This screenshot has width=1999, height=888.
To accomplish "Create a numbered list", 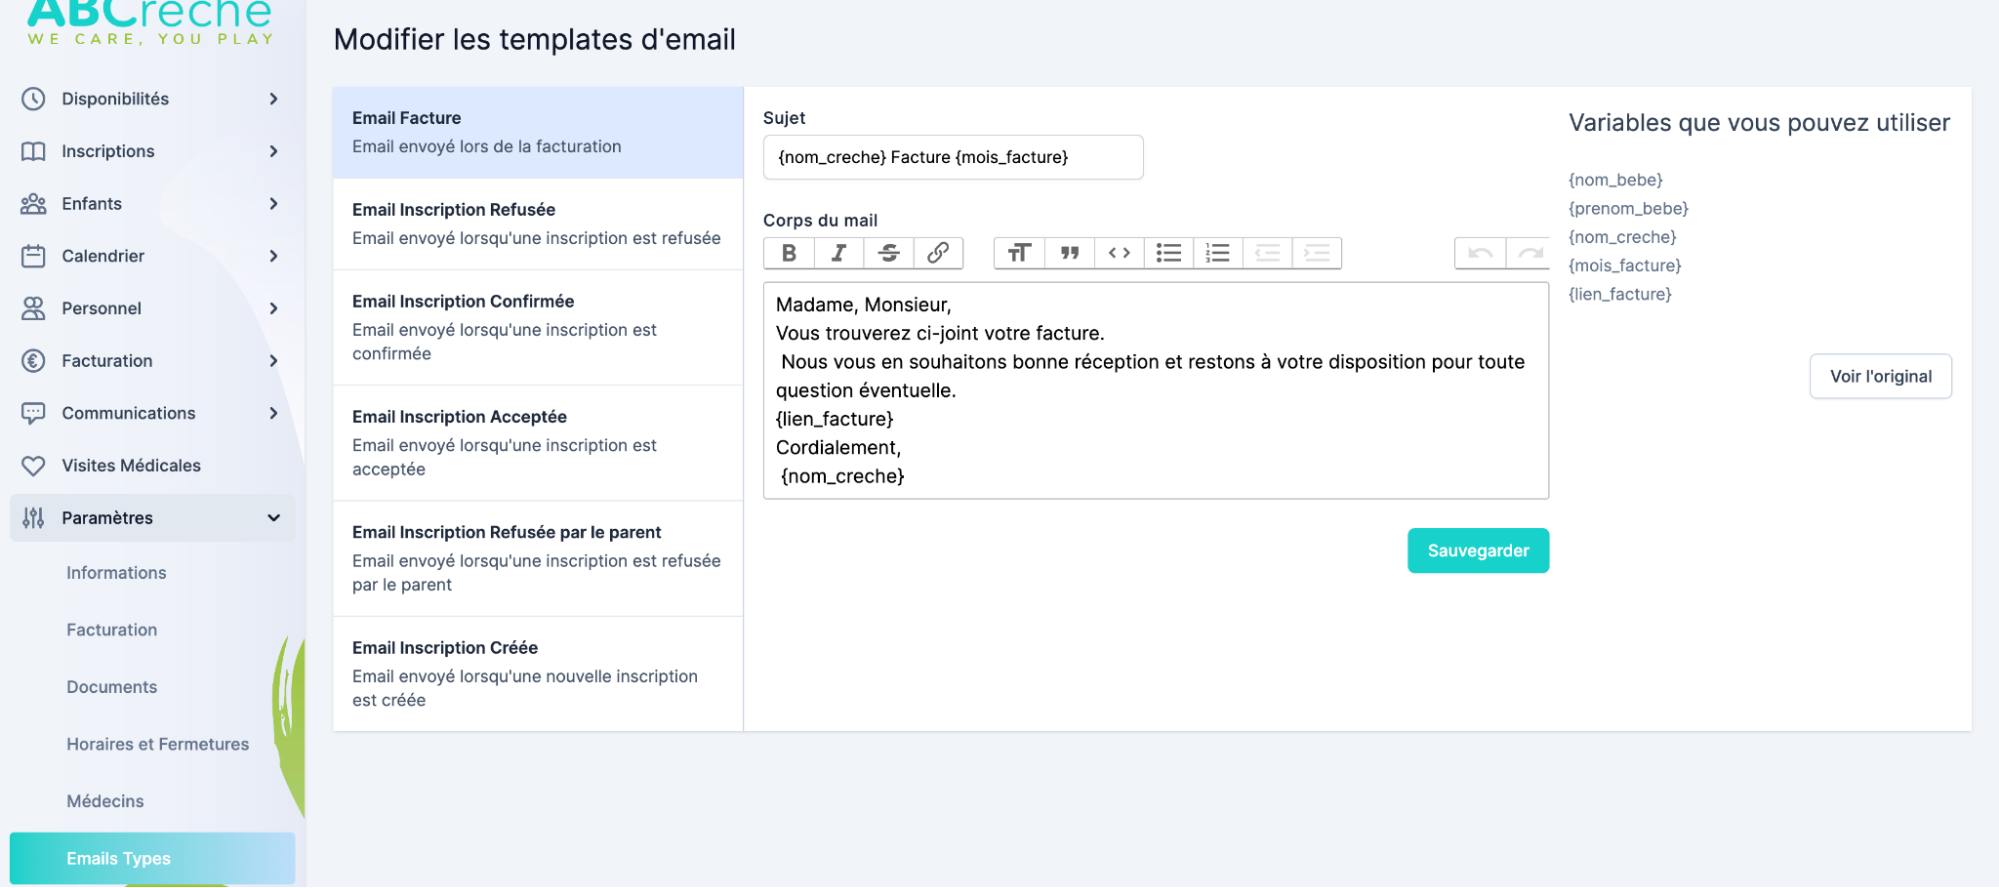I will click(x=1218, y=253).
